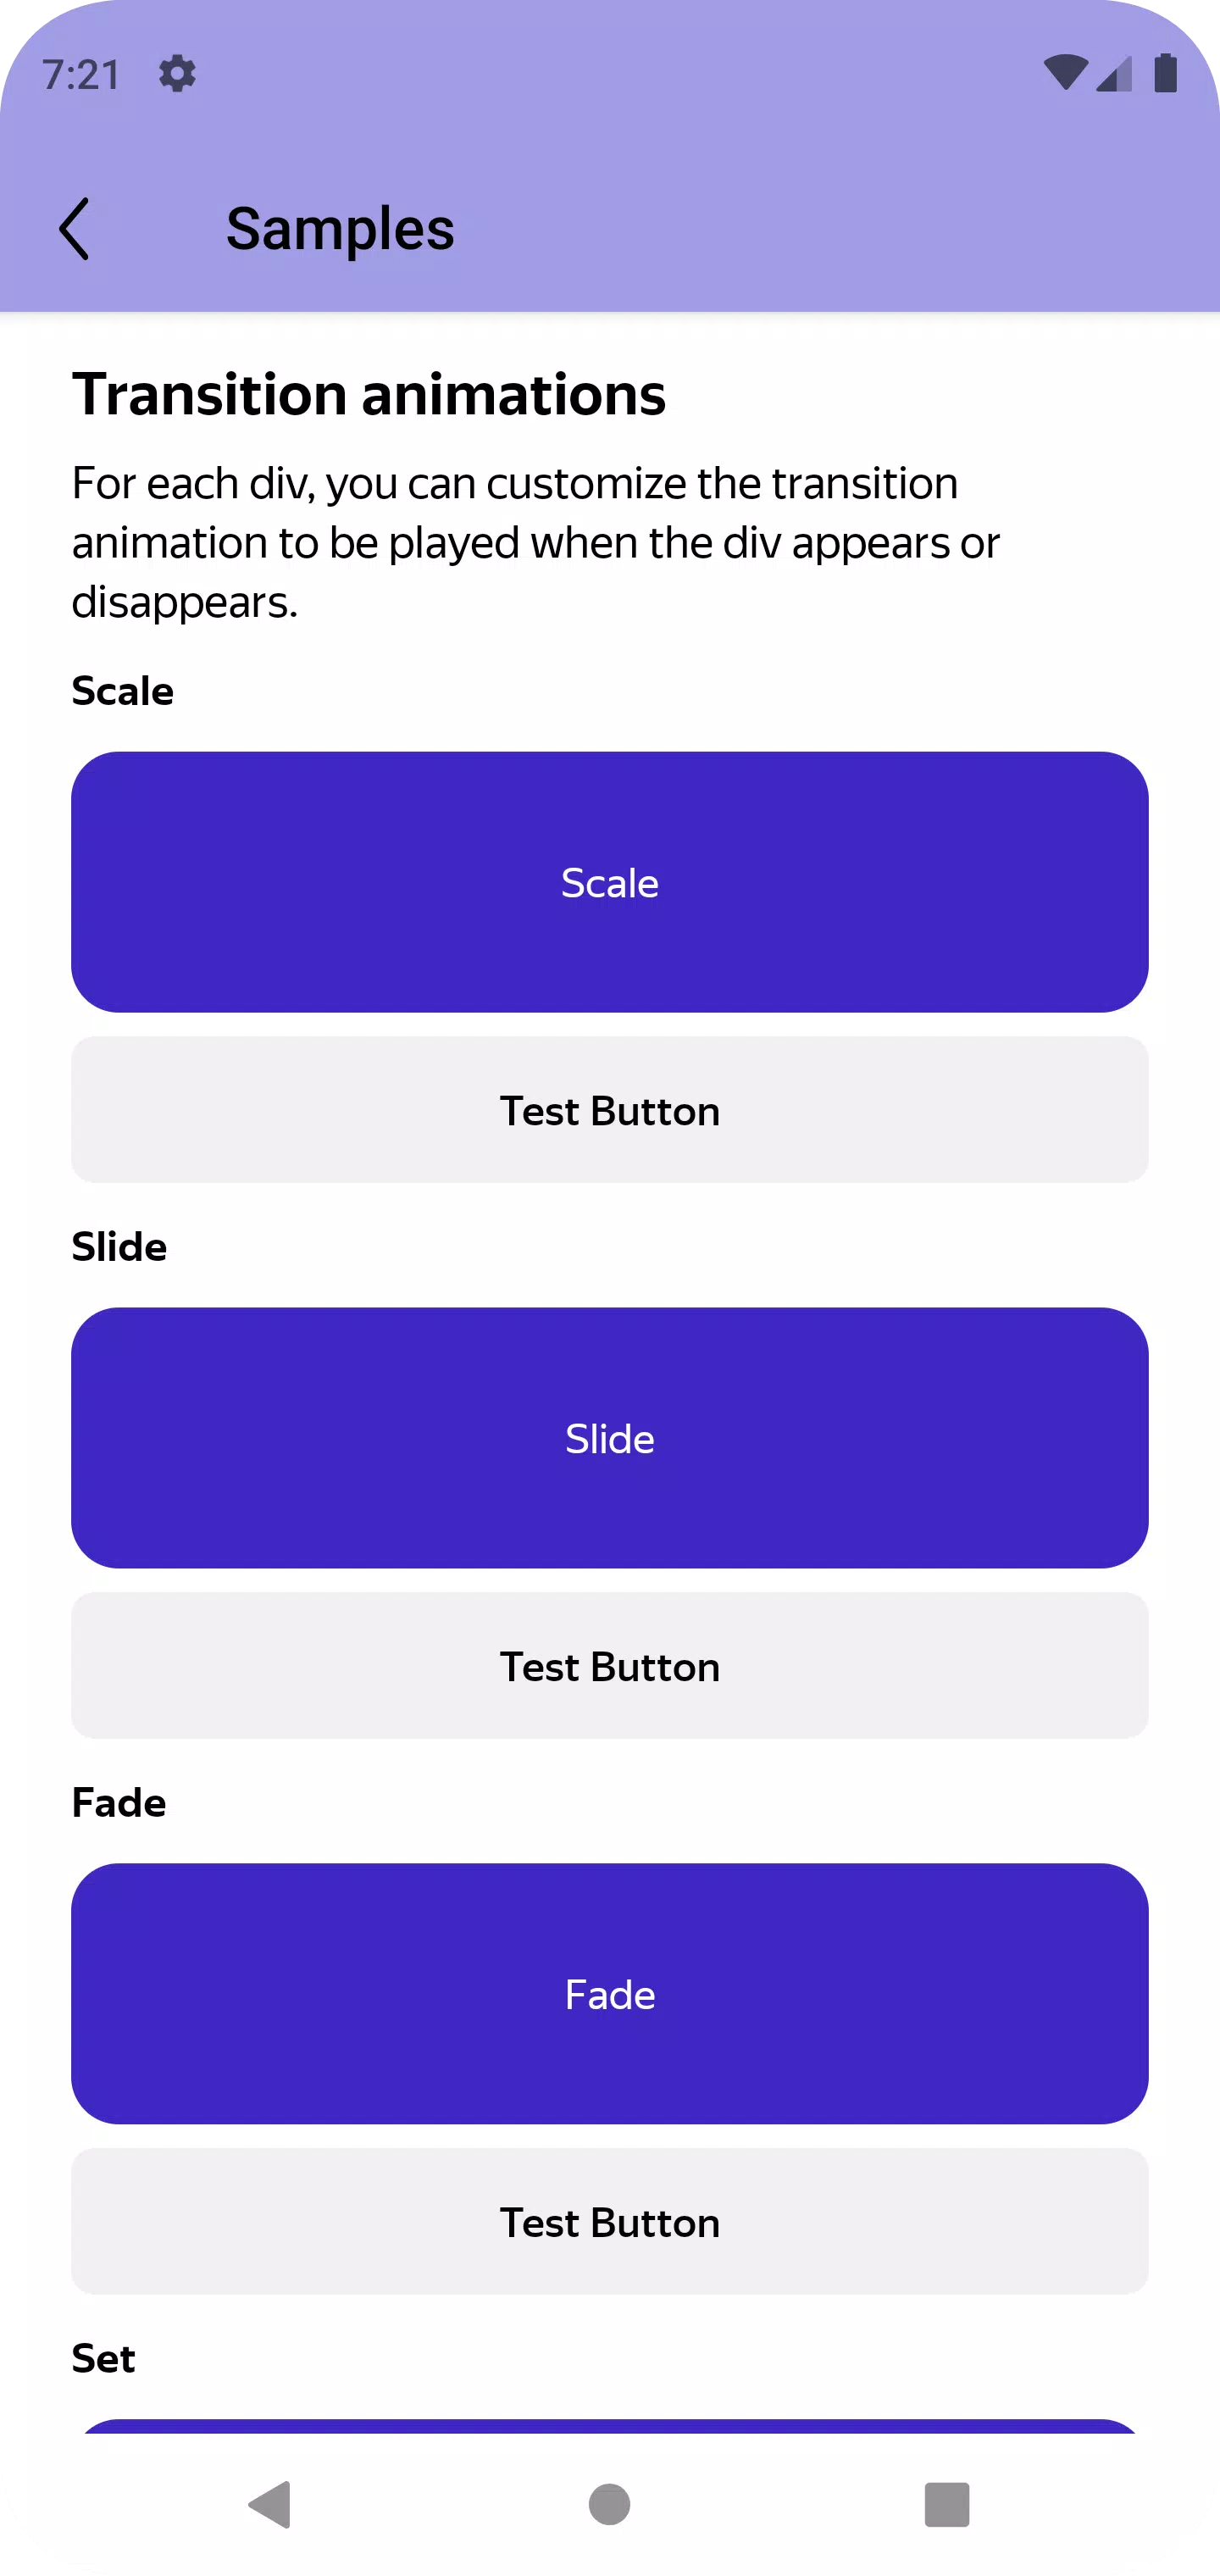Tap the purple Fade block
The image size is (1220, 2576).
610,1994
